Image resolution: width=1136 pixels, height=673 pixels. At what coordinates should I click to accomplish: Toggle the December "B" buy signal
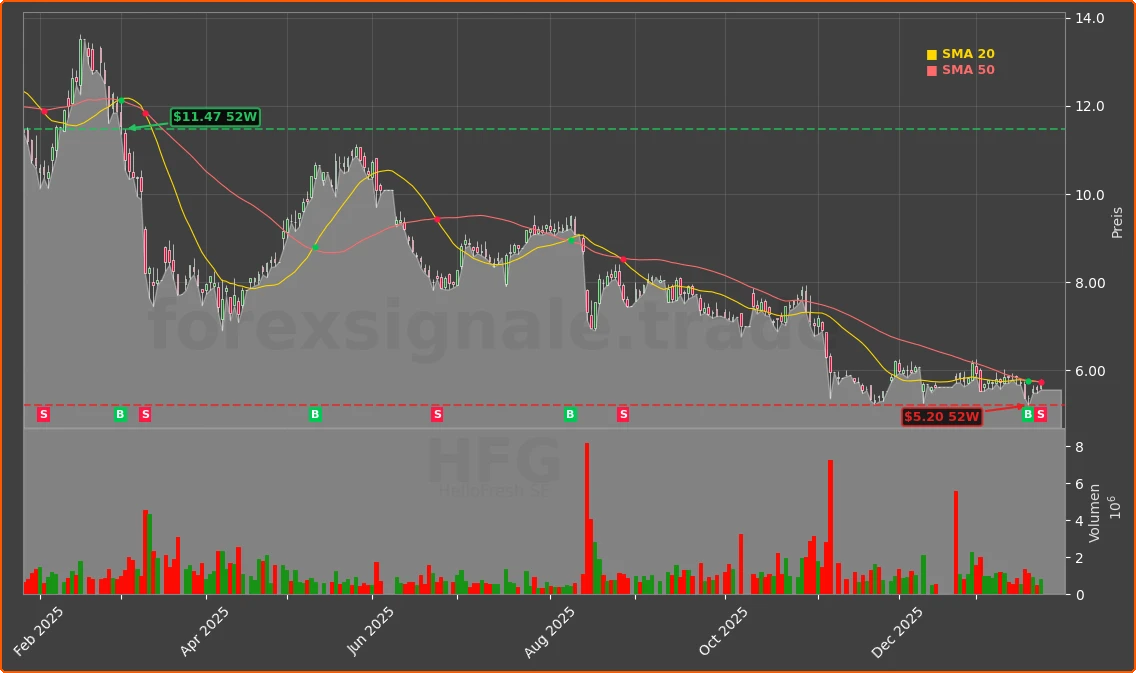[x=1027, y=414]
